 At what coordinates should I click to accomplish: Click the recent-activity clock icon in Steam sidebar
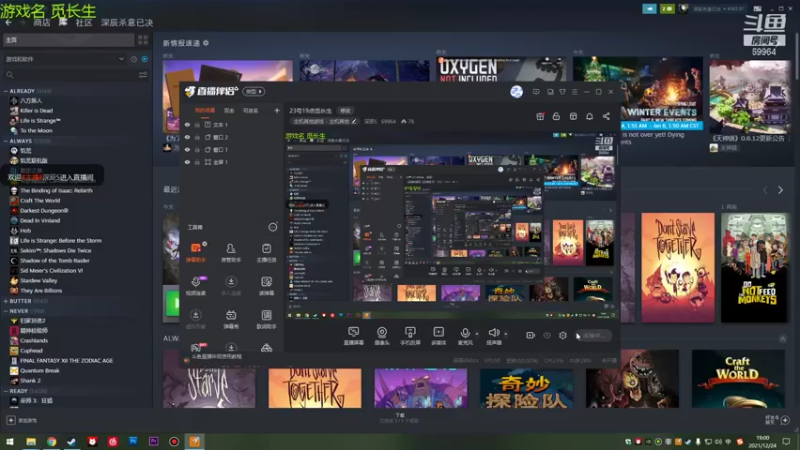[134, 59]
